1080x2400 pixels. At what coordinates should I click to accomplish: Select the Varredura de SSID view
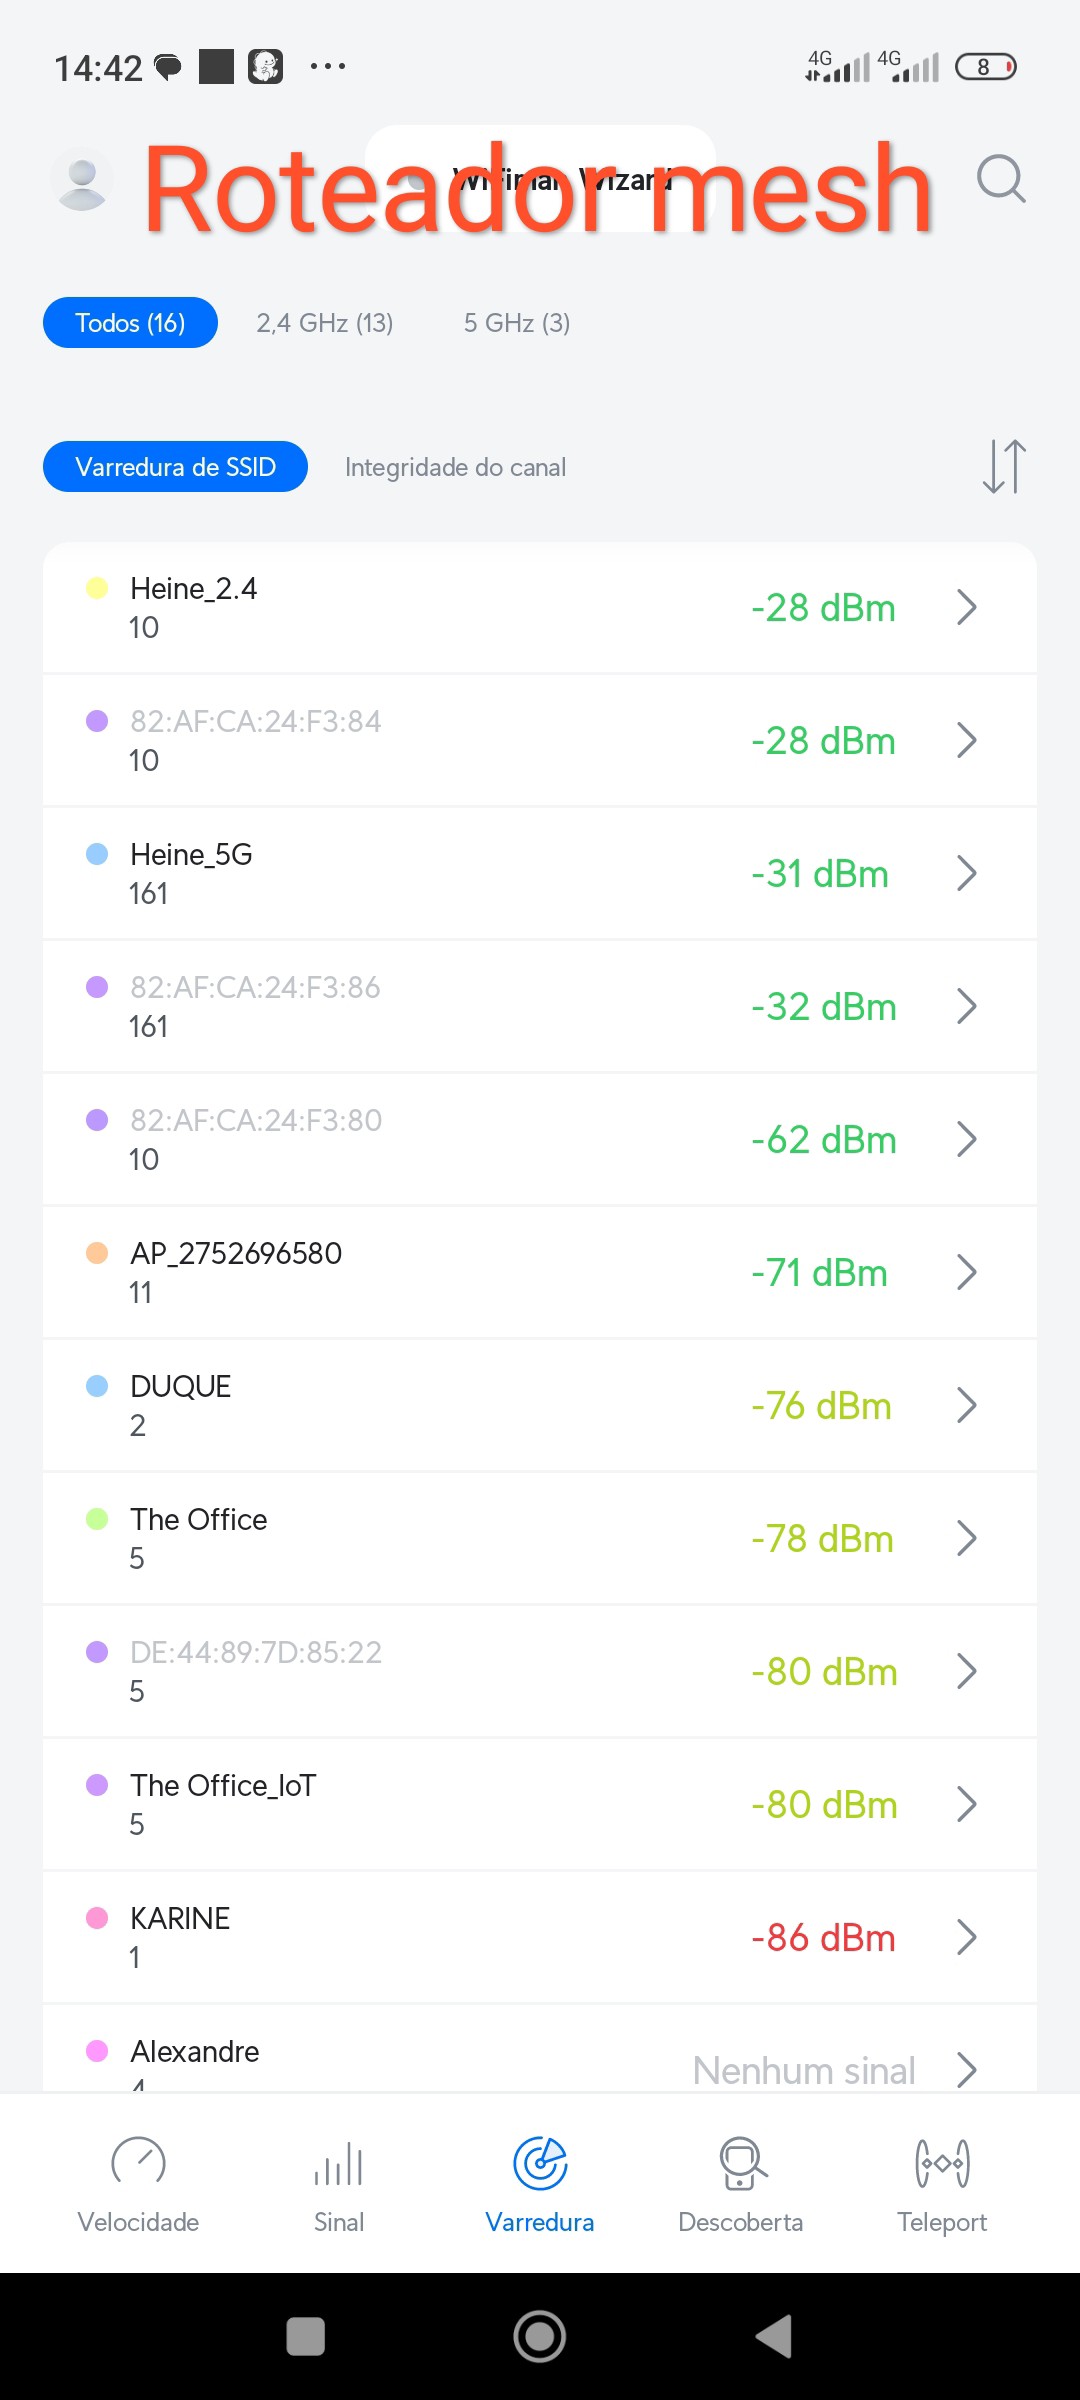pos(175,467)
